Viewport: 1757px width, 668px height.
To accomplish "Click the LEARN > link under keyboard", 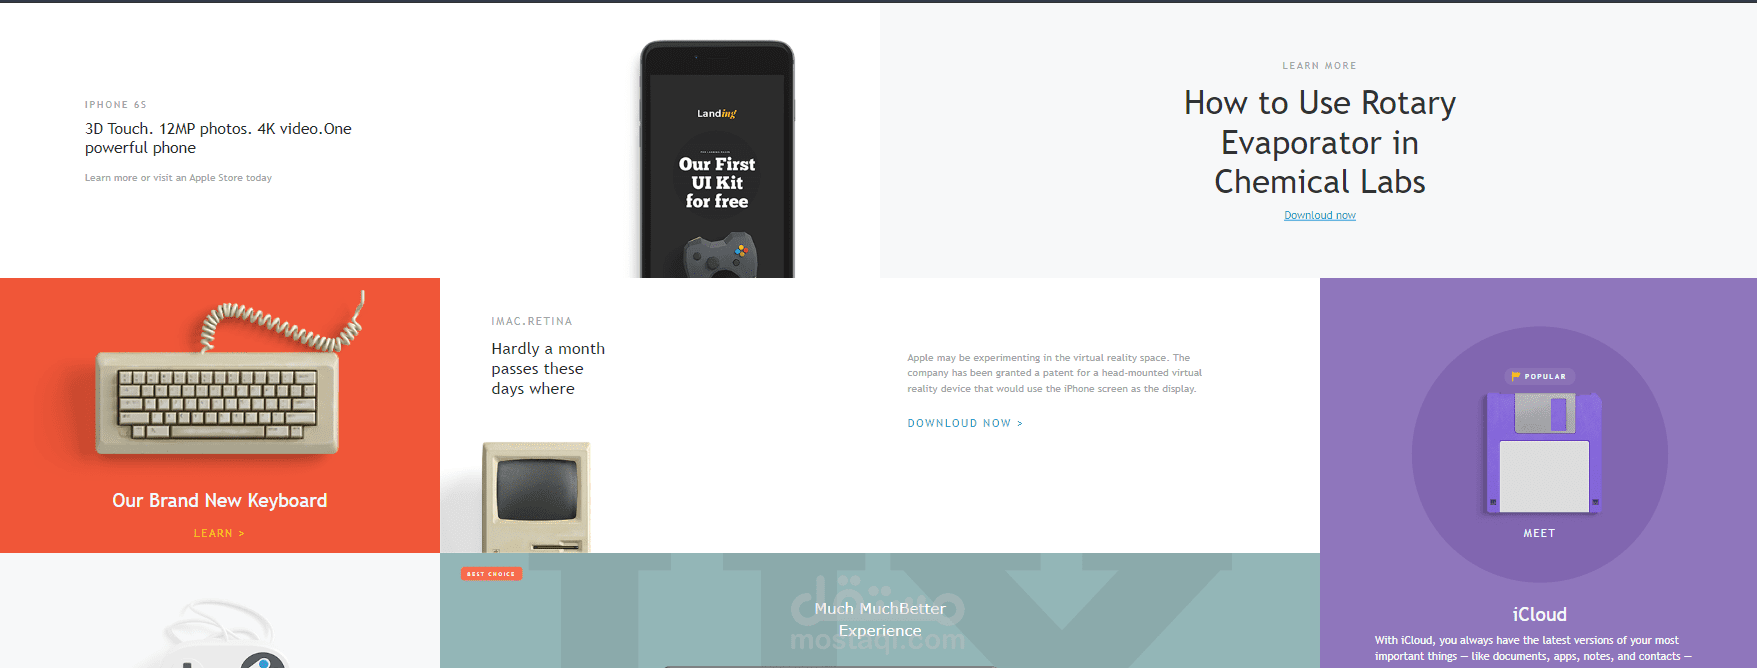I will click(x=219, y=533).
